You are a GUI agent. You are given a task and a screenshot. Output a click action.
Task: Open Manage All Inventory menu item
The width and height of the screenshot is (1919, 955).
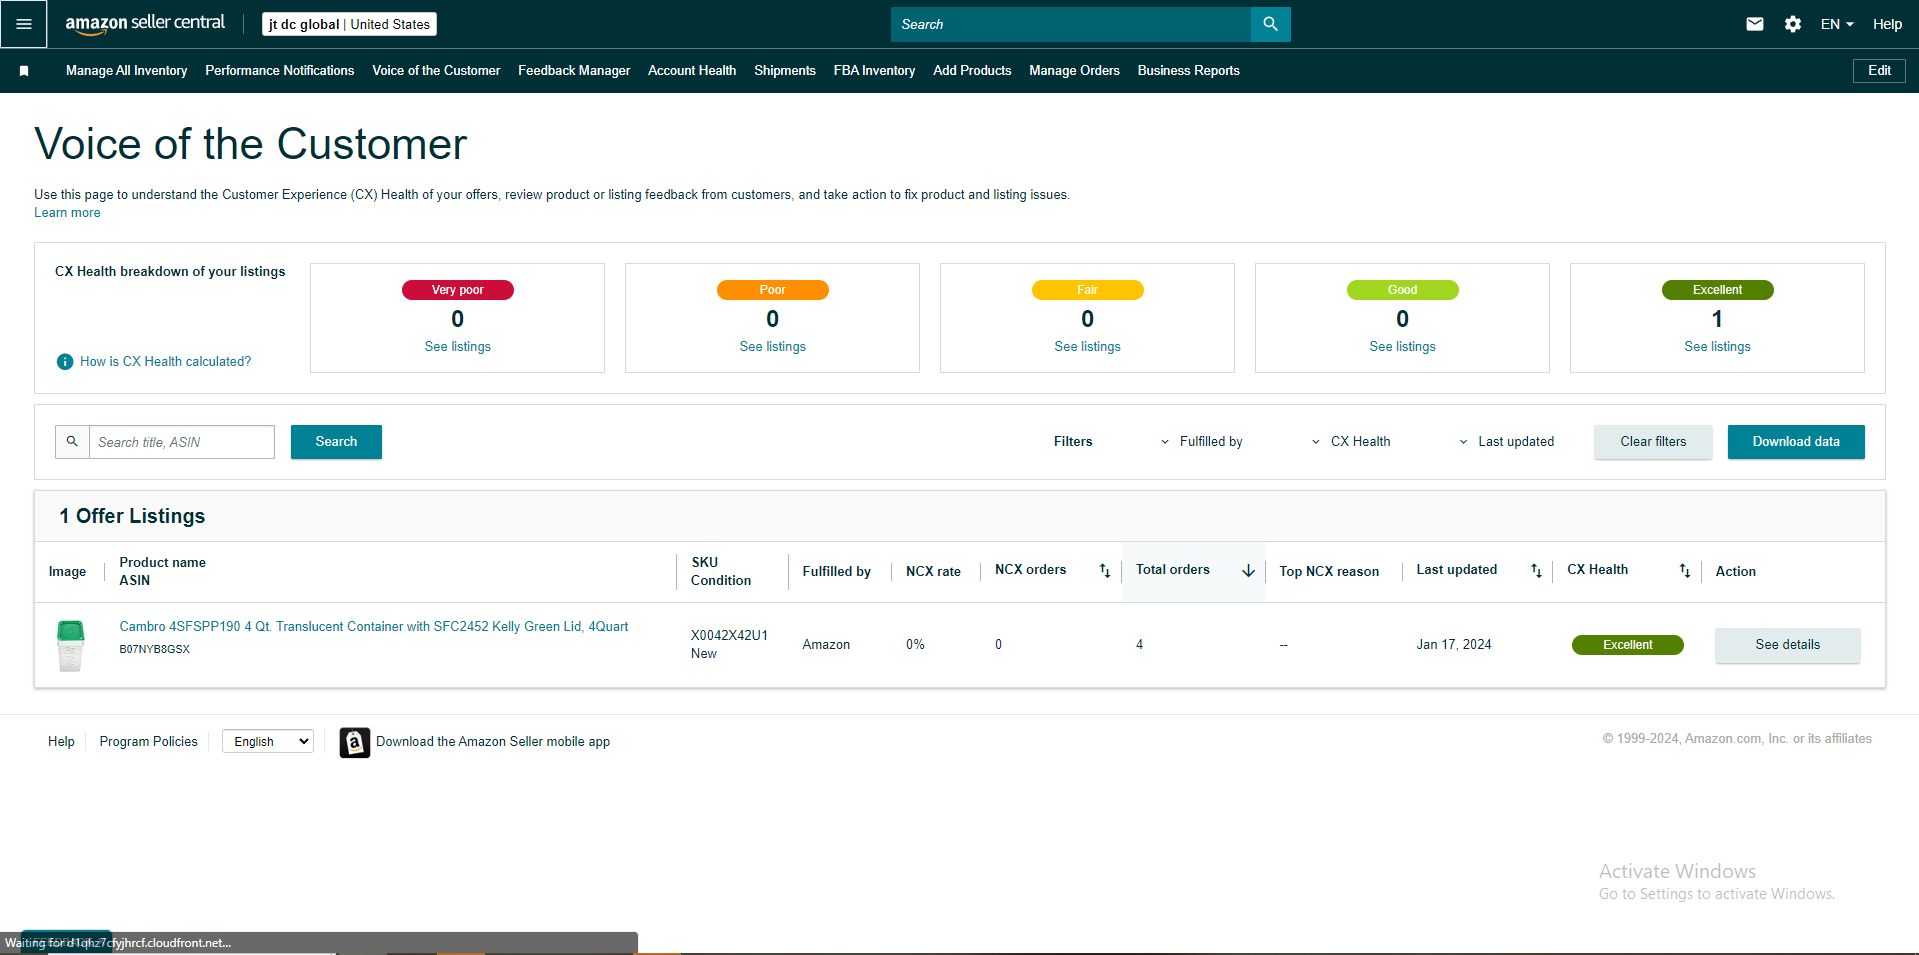127,71
